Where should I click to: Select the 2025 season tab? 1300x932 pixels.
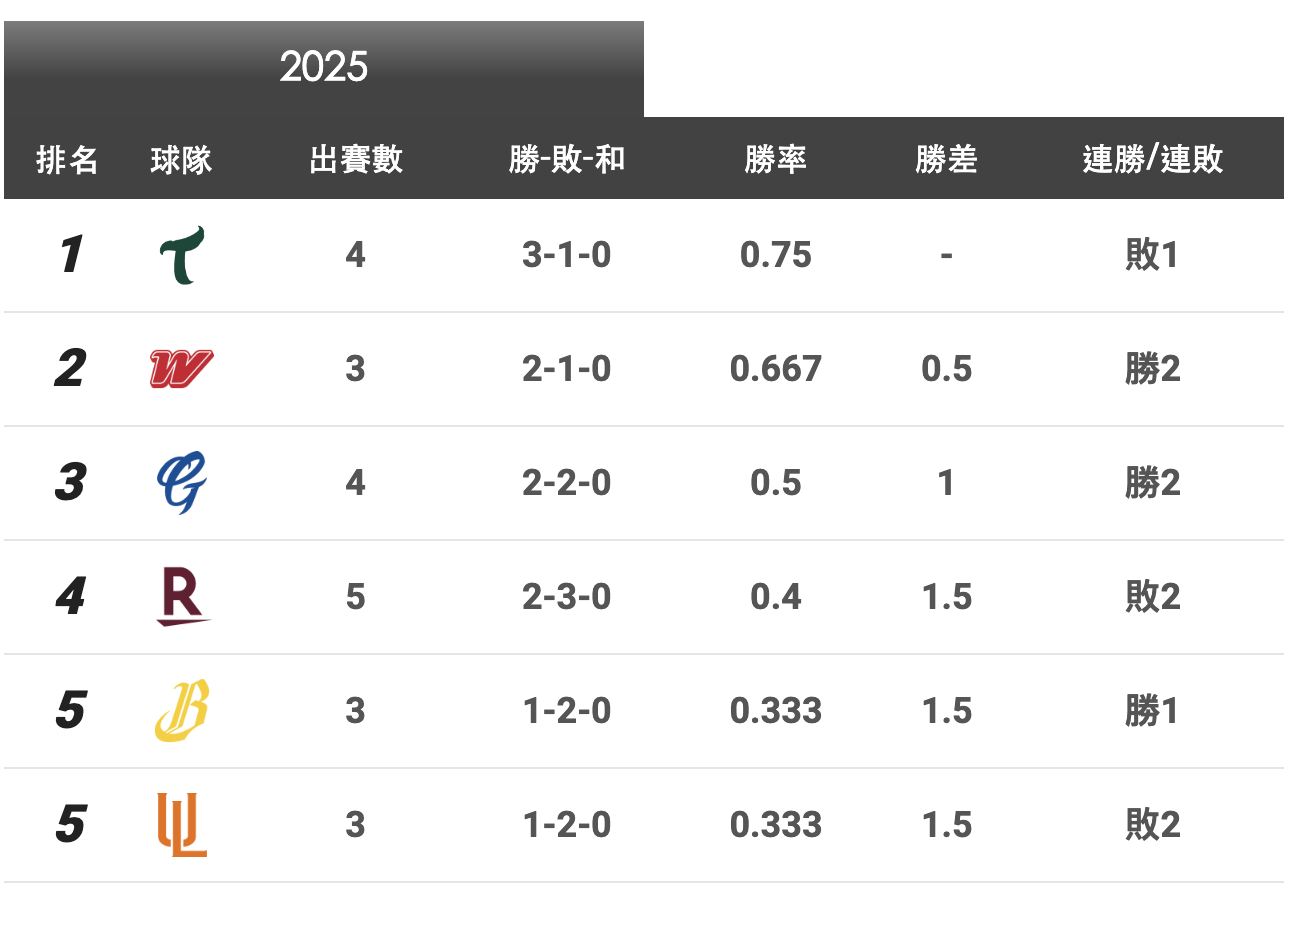[x=323, y=67]
